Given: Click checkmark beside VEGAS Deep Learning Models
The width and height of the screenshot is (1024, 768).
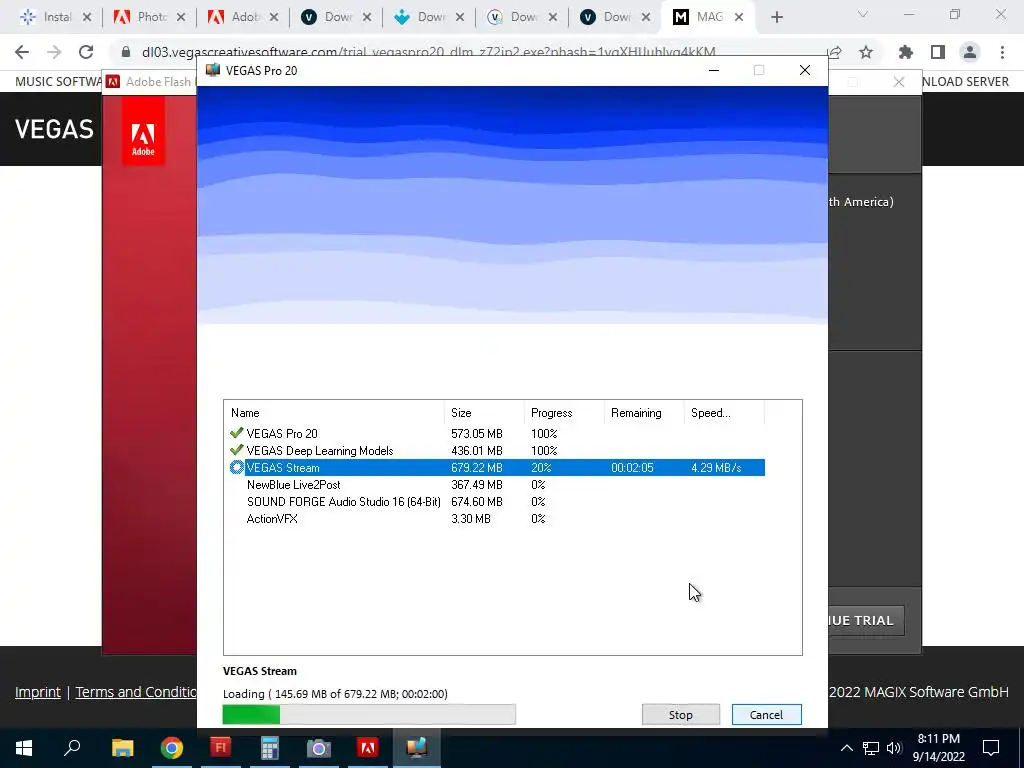Looking at the screenshot, I should pyautogui.click(x=236, y=450).
